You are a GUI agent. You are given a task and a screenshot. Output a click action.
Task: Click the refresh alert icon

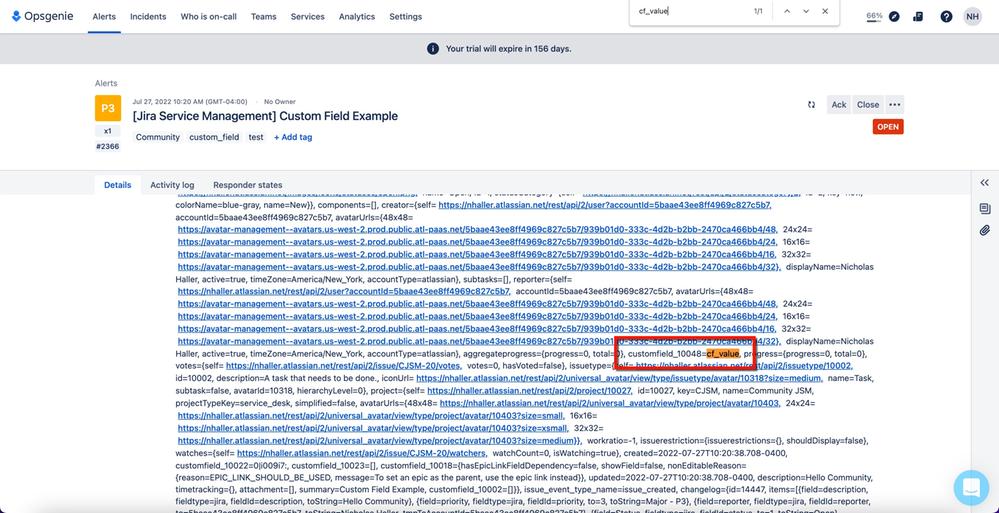(811, 105)
